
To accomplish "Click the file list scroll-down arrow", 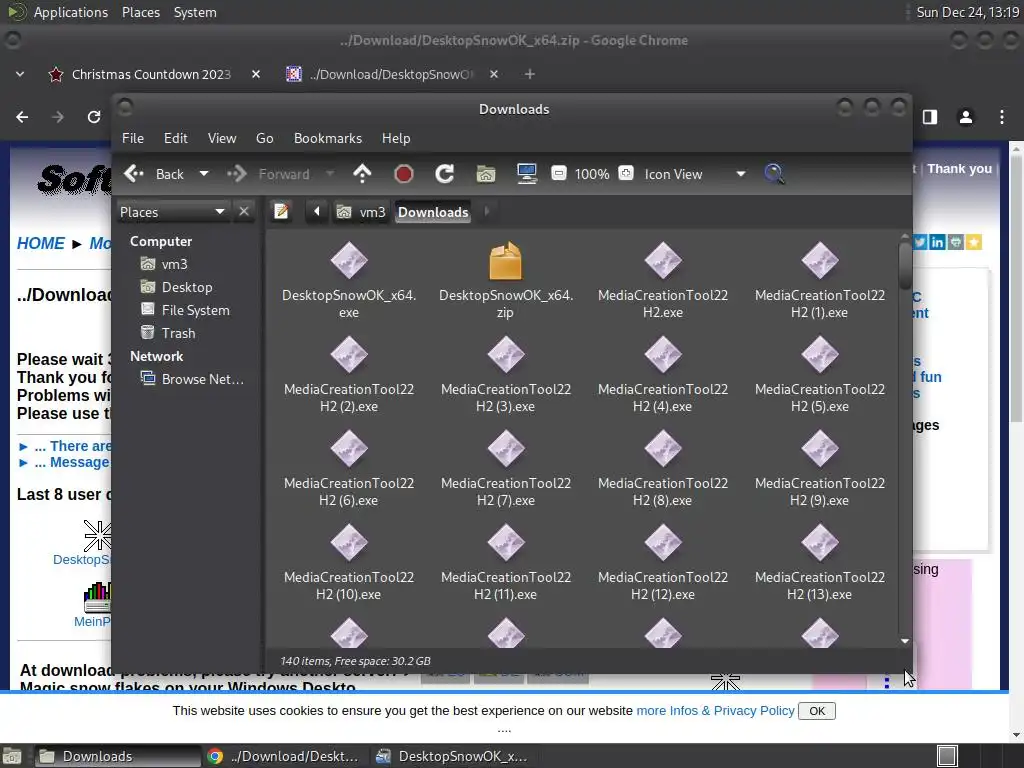I will pos(904,641).
